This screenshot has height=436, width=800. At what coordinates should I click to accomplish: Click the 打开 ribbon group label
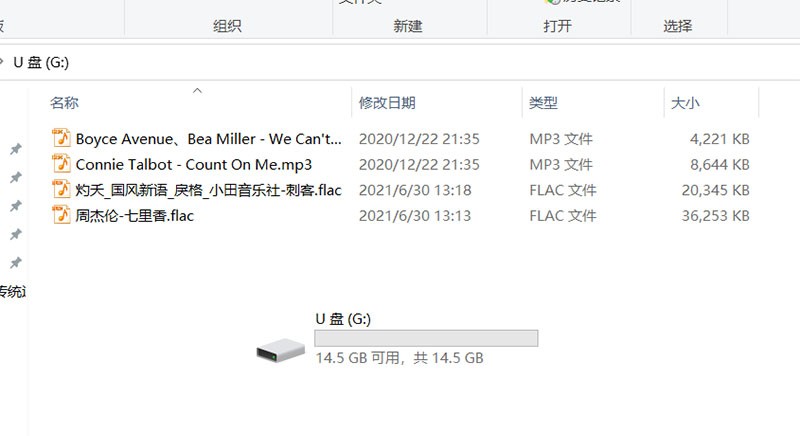pyautogui.click(x=558, y=25)
